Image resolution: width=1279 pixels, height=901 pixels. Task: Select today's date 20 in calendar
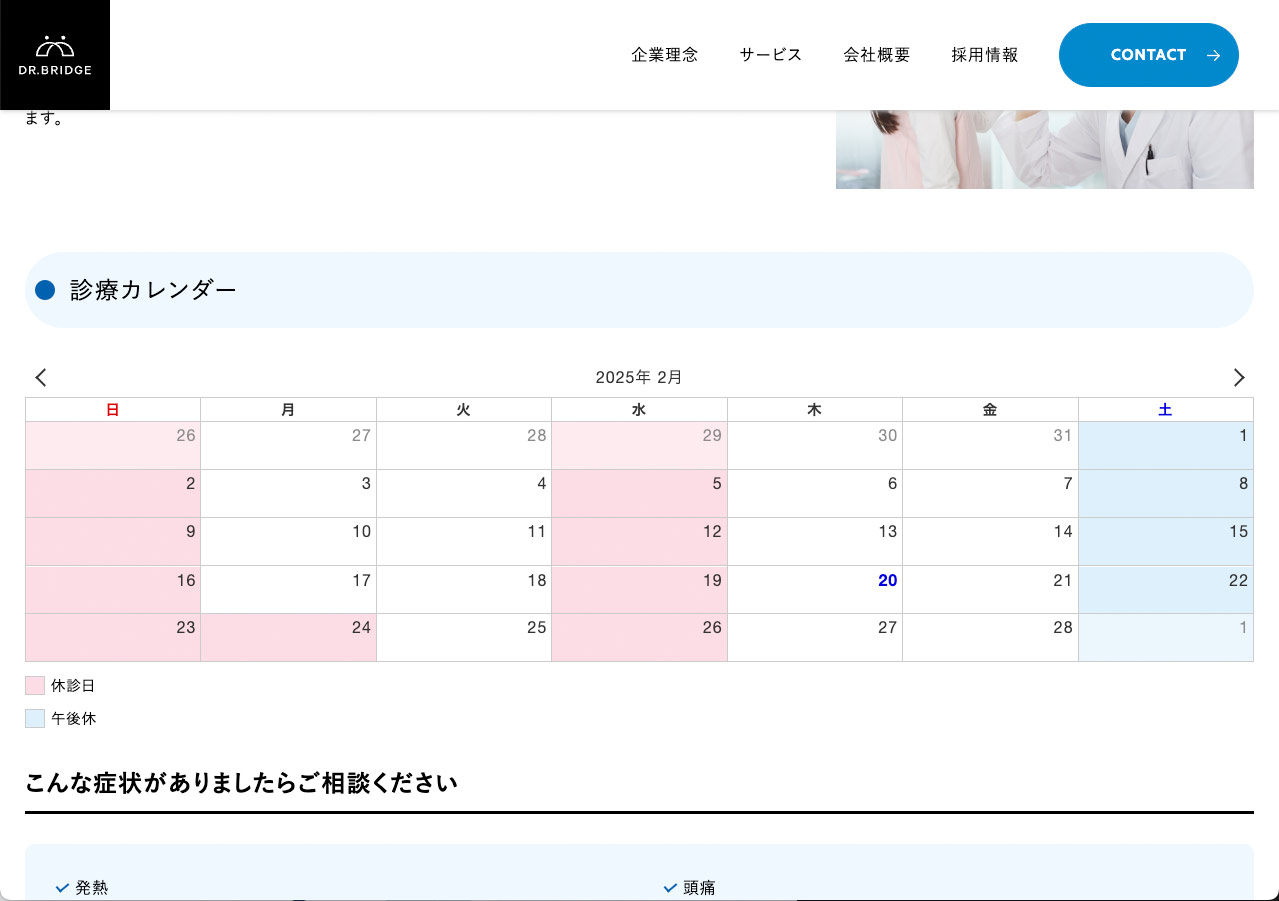pos(815,590)
